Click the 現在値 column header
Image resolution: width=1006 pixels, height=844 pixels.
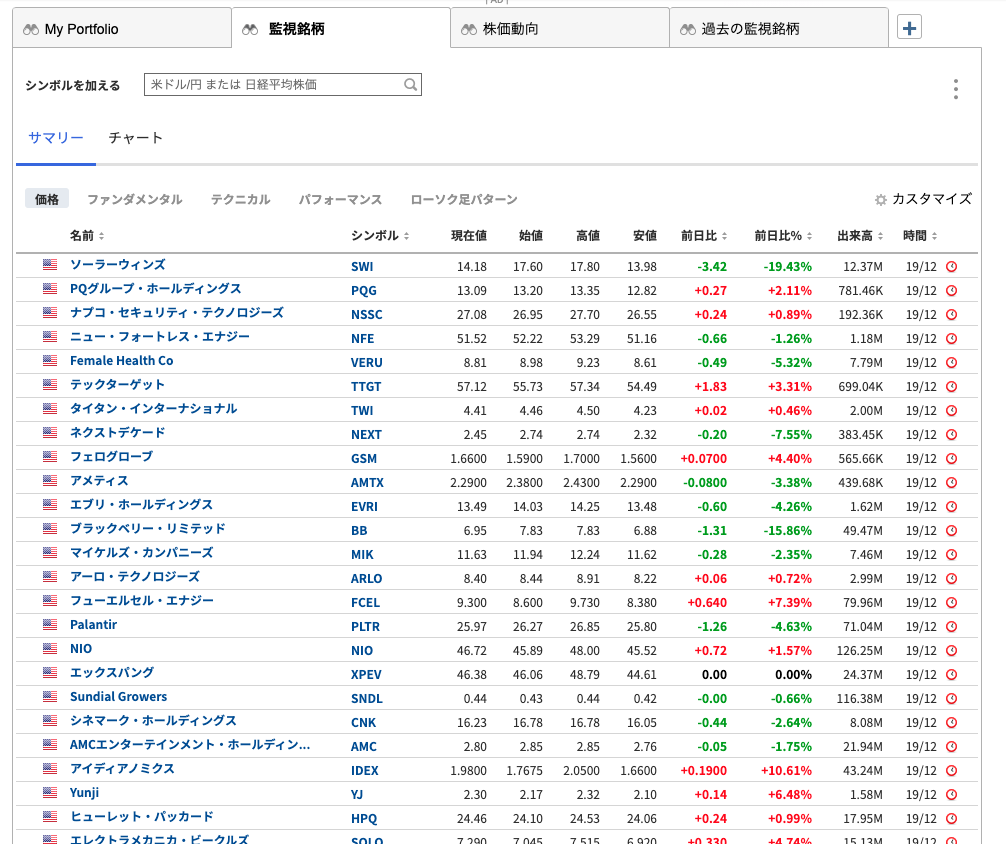pyautogui.click(x=468, y=236)
